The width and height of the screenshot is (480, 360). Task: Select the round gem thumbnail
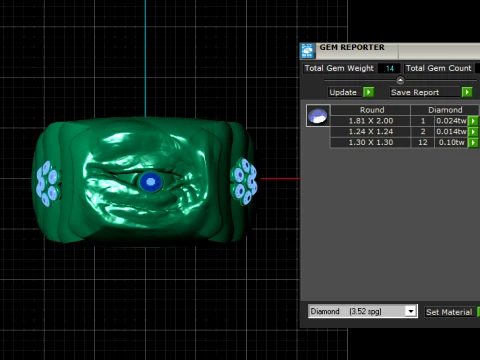tap(318, 116)
